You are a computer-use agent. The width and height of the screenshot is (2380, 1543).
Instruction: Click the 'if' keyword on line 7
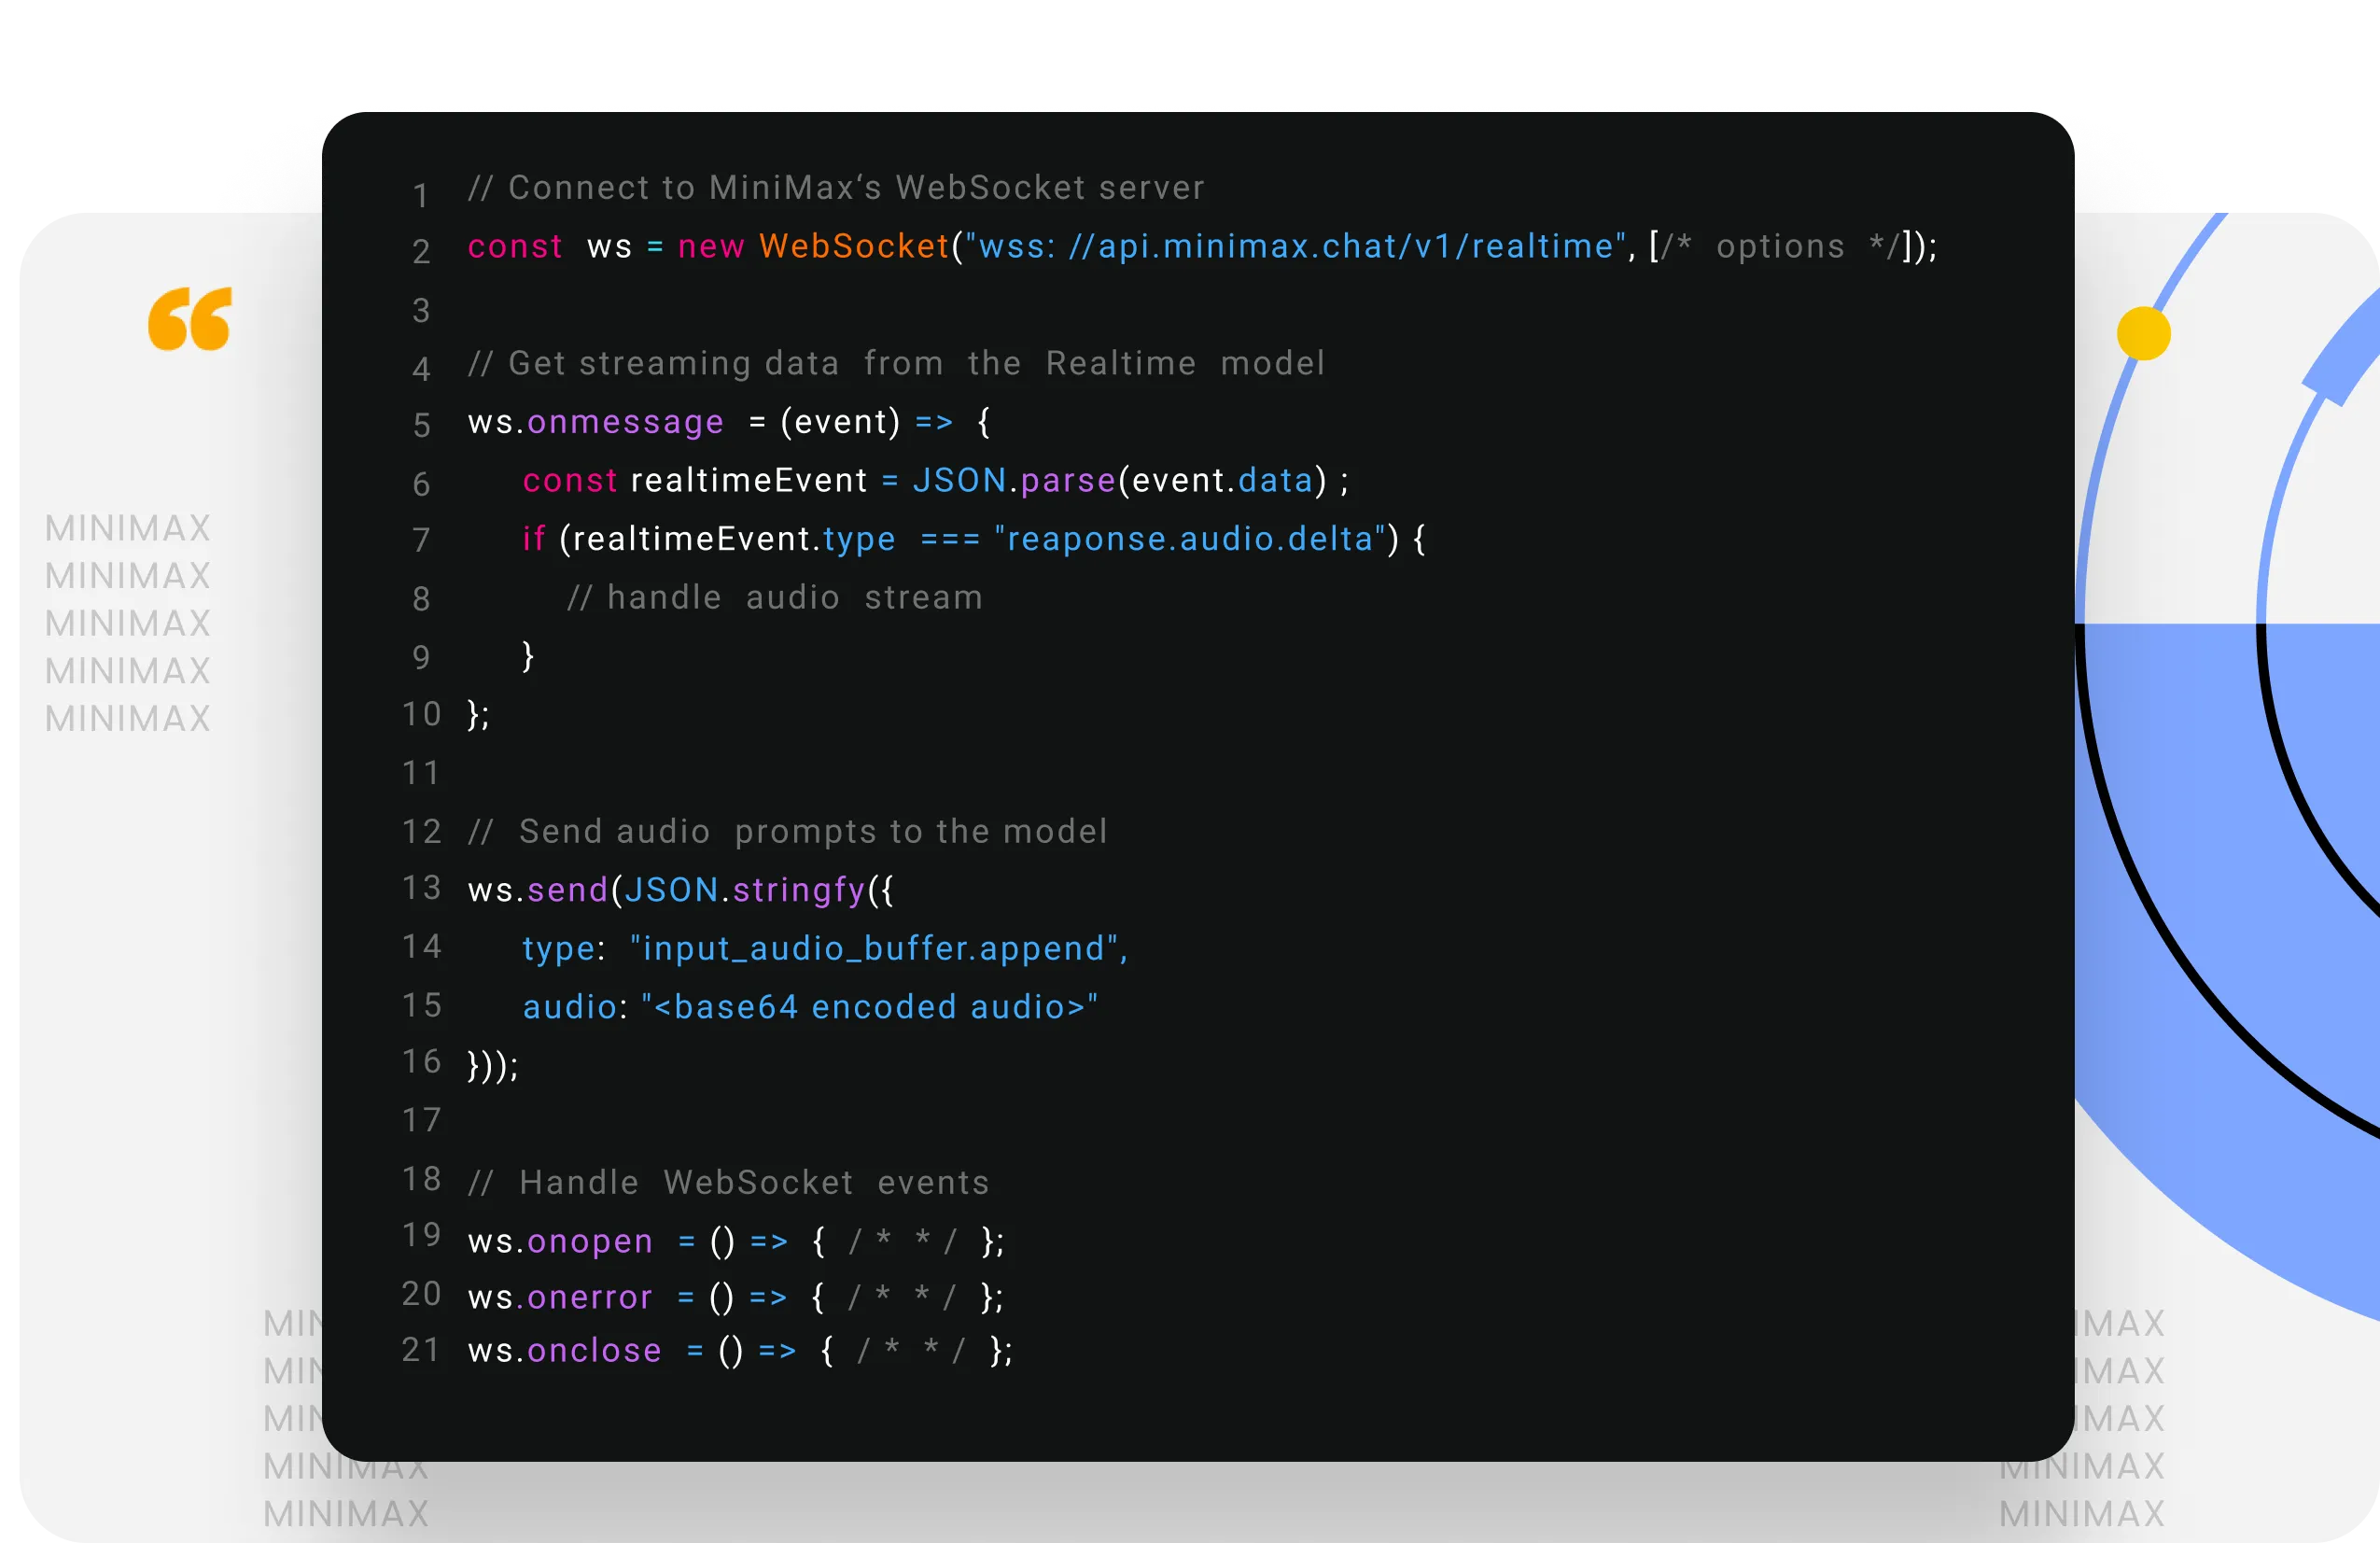[534, 540]
